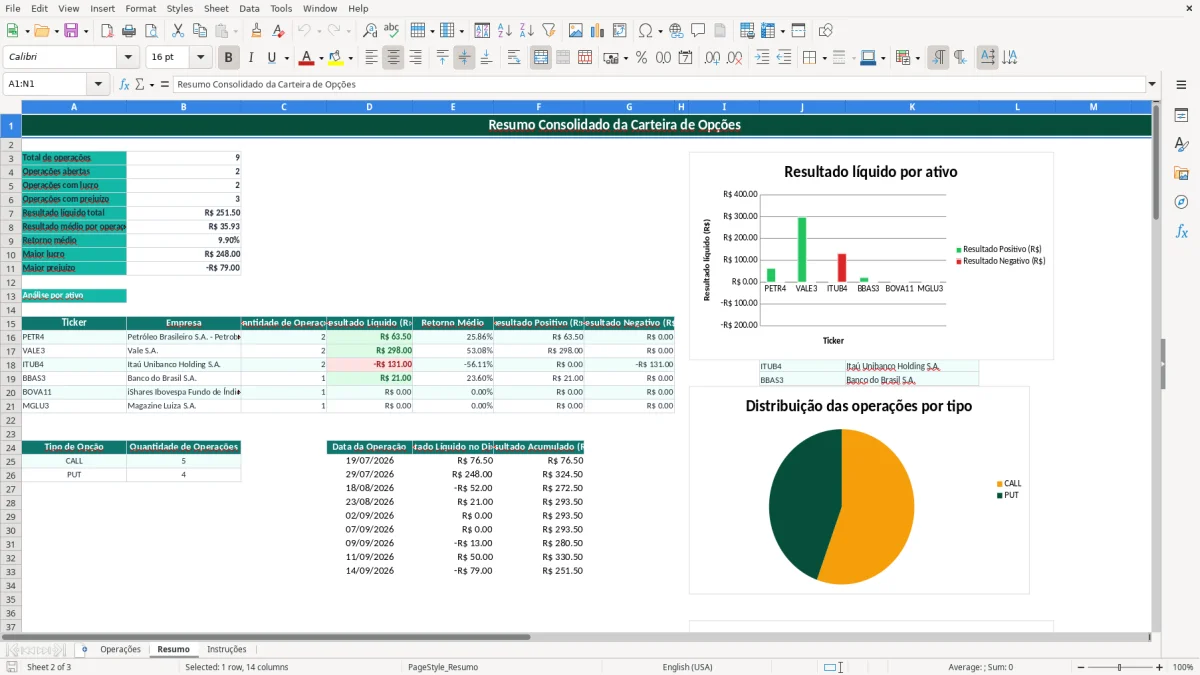The width and height of the screenshot is (1200, 675).
Task: Toggle Bold formatting
Action: point(229,58)
